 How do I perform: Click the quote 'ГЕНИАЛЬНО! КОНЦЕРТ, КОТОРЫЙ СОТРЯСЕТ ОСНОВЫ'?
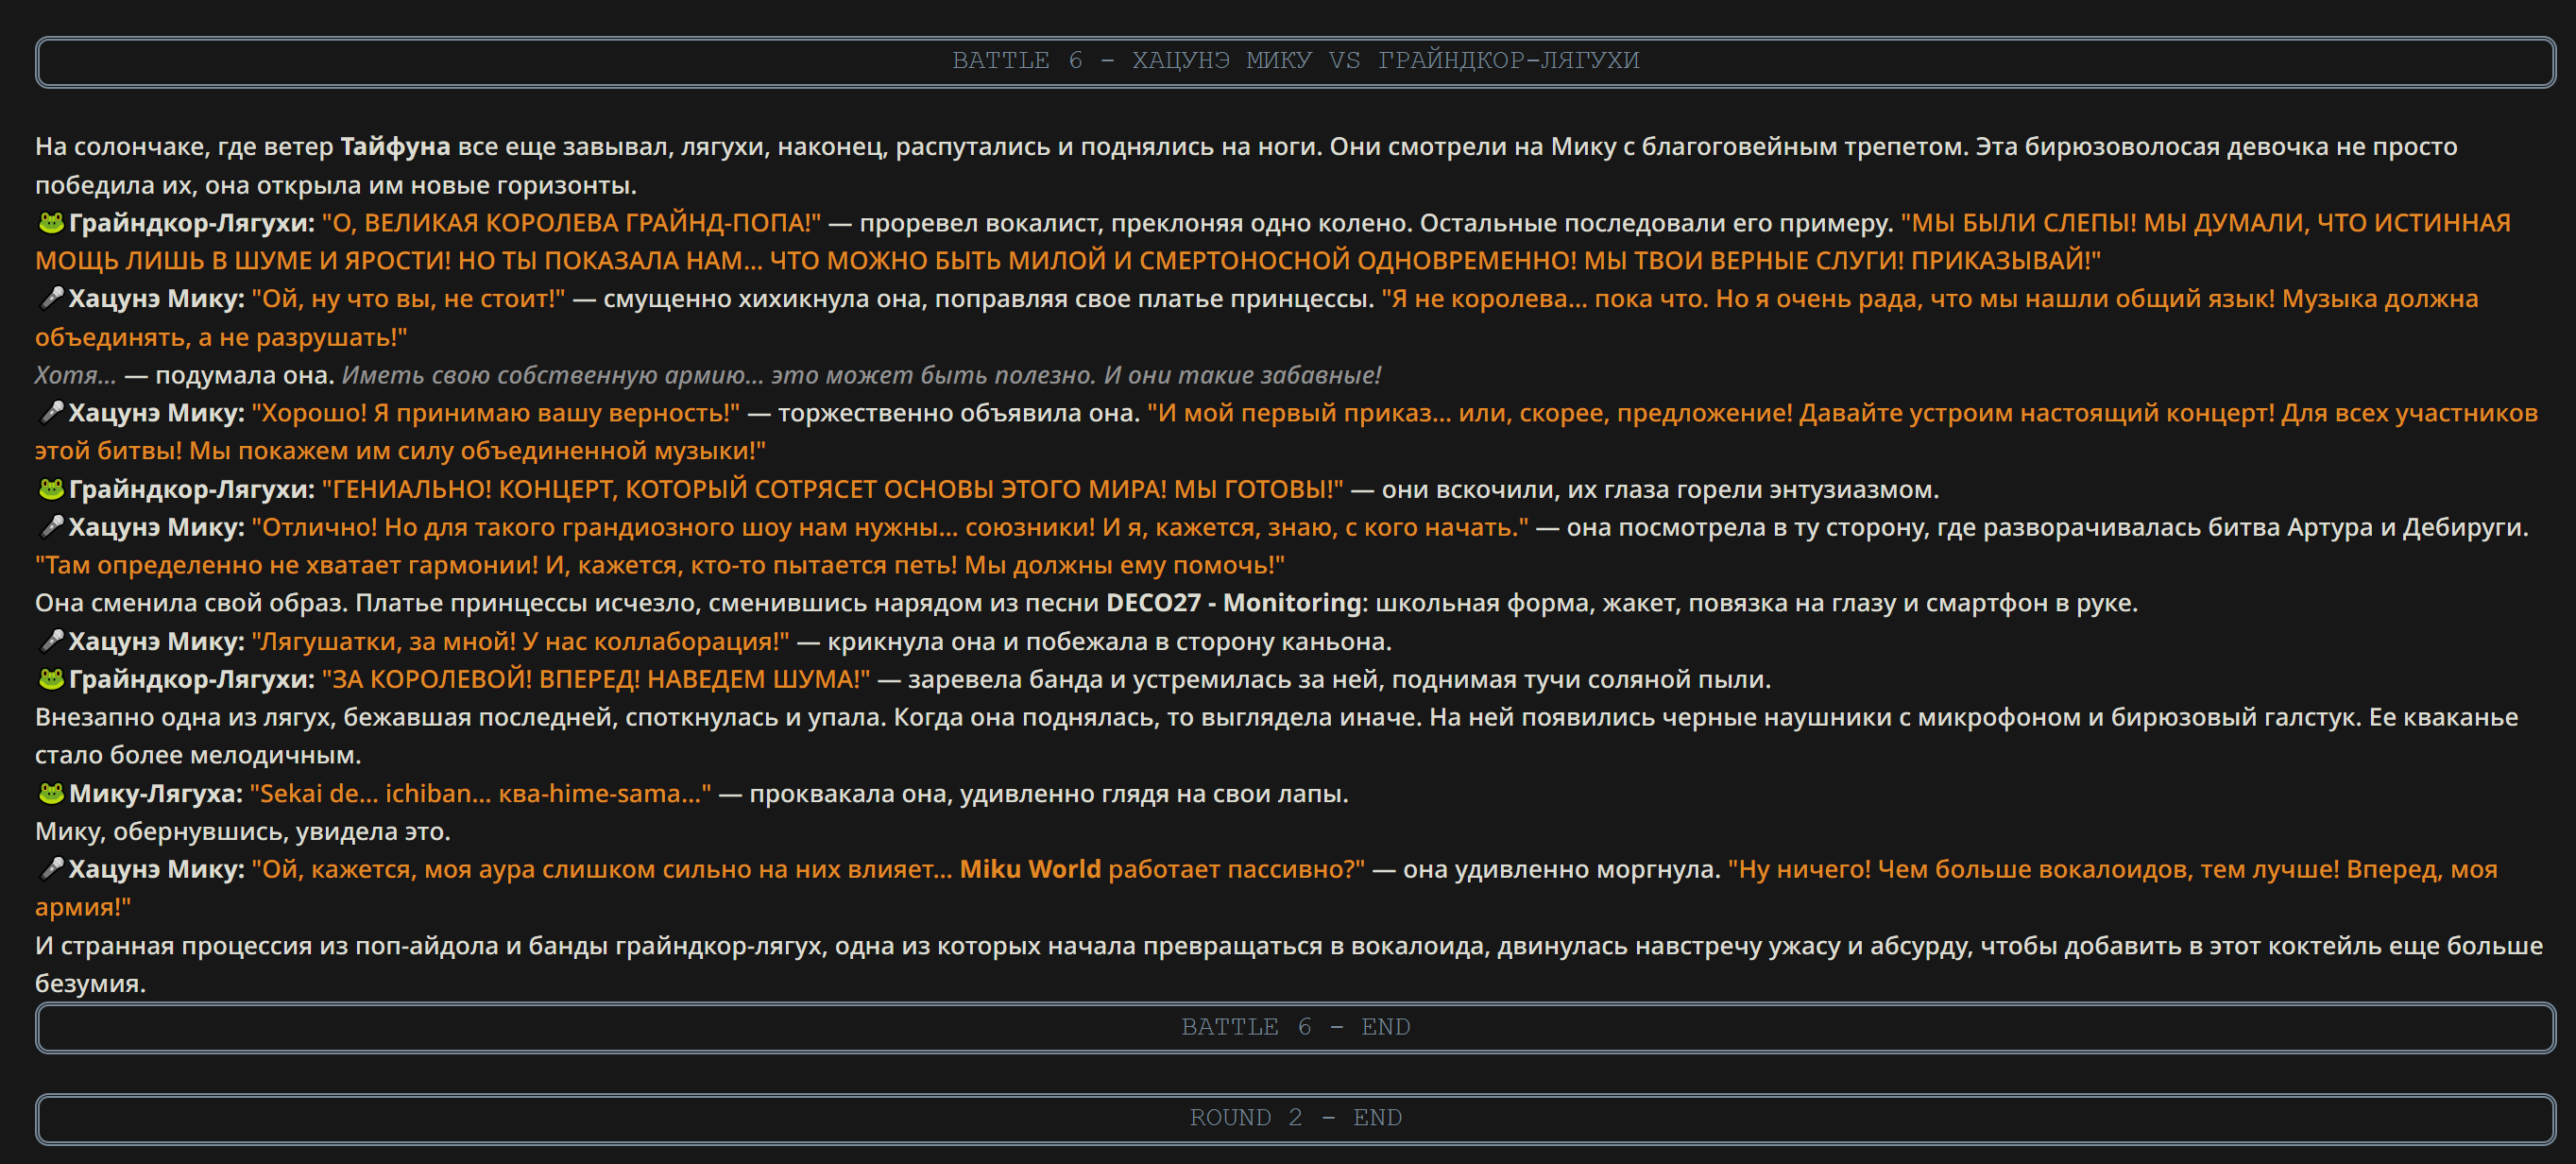click(832, 489)
